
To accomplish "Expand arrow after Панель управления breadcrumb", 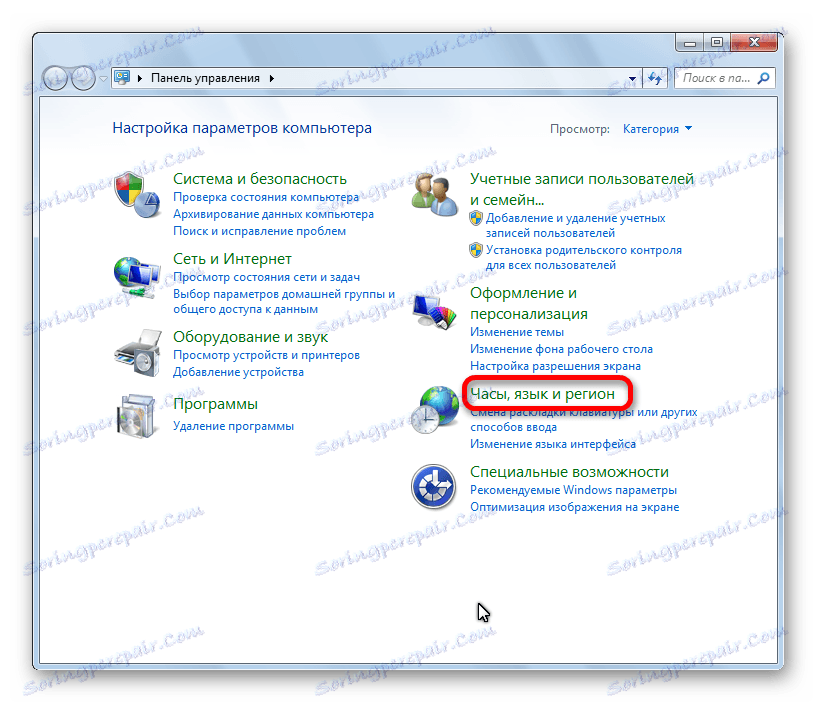I will coord(272,78).
